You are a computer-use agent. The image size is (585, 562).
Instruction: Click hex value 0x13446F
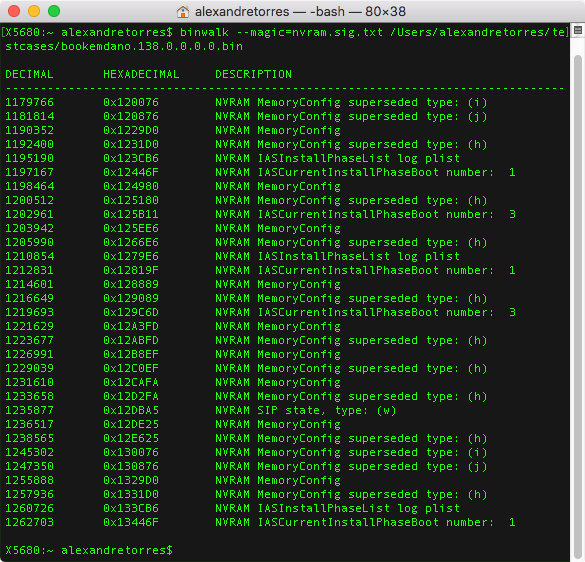pyautogui.click(x=131, y=522)
